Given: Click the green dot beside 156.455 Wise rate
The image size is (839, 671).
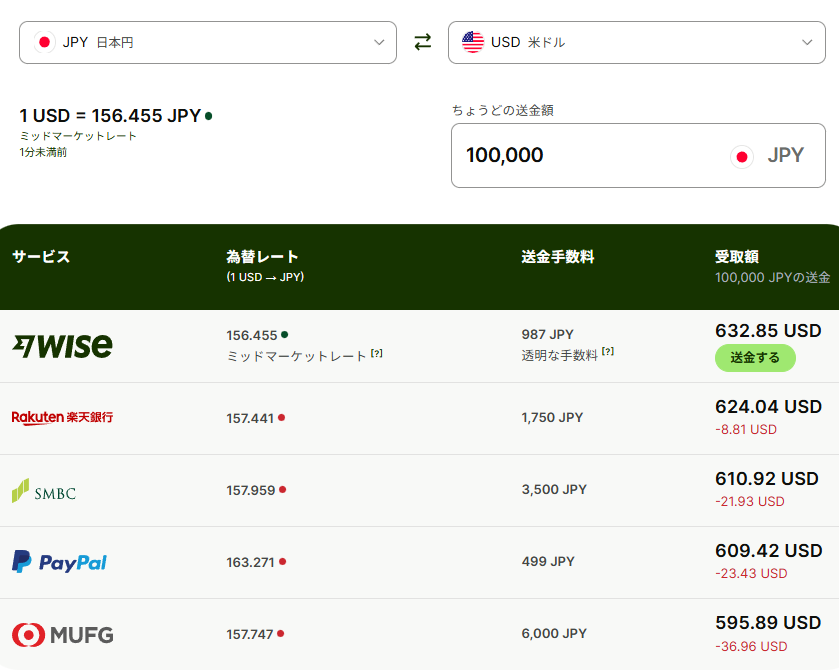Looking at the screenshot, I should click(285, 334).
